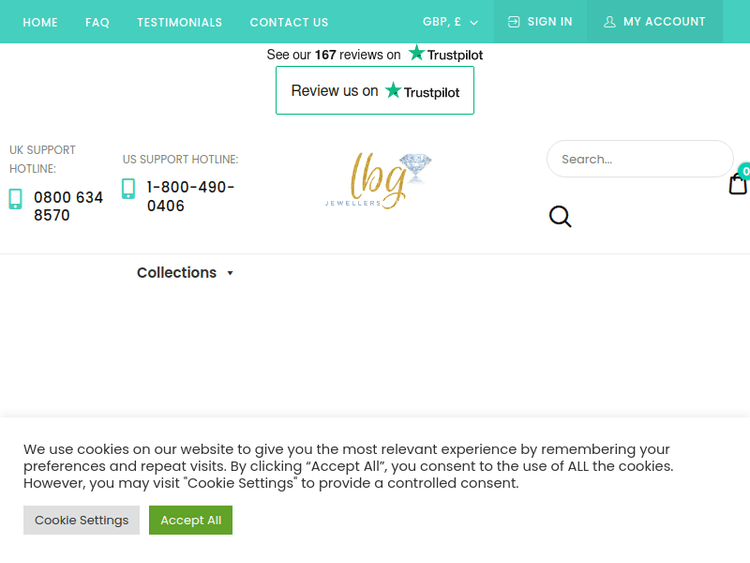The width and height of the screenshot is (750, 563).
Task: Click the Collections dropdown arrow
Action: pos(230,273)
